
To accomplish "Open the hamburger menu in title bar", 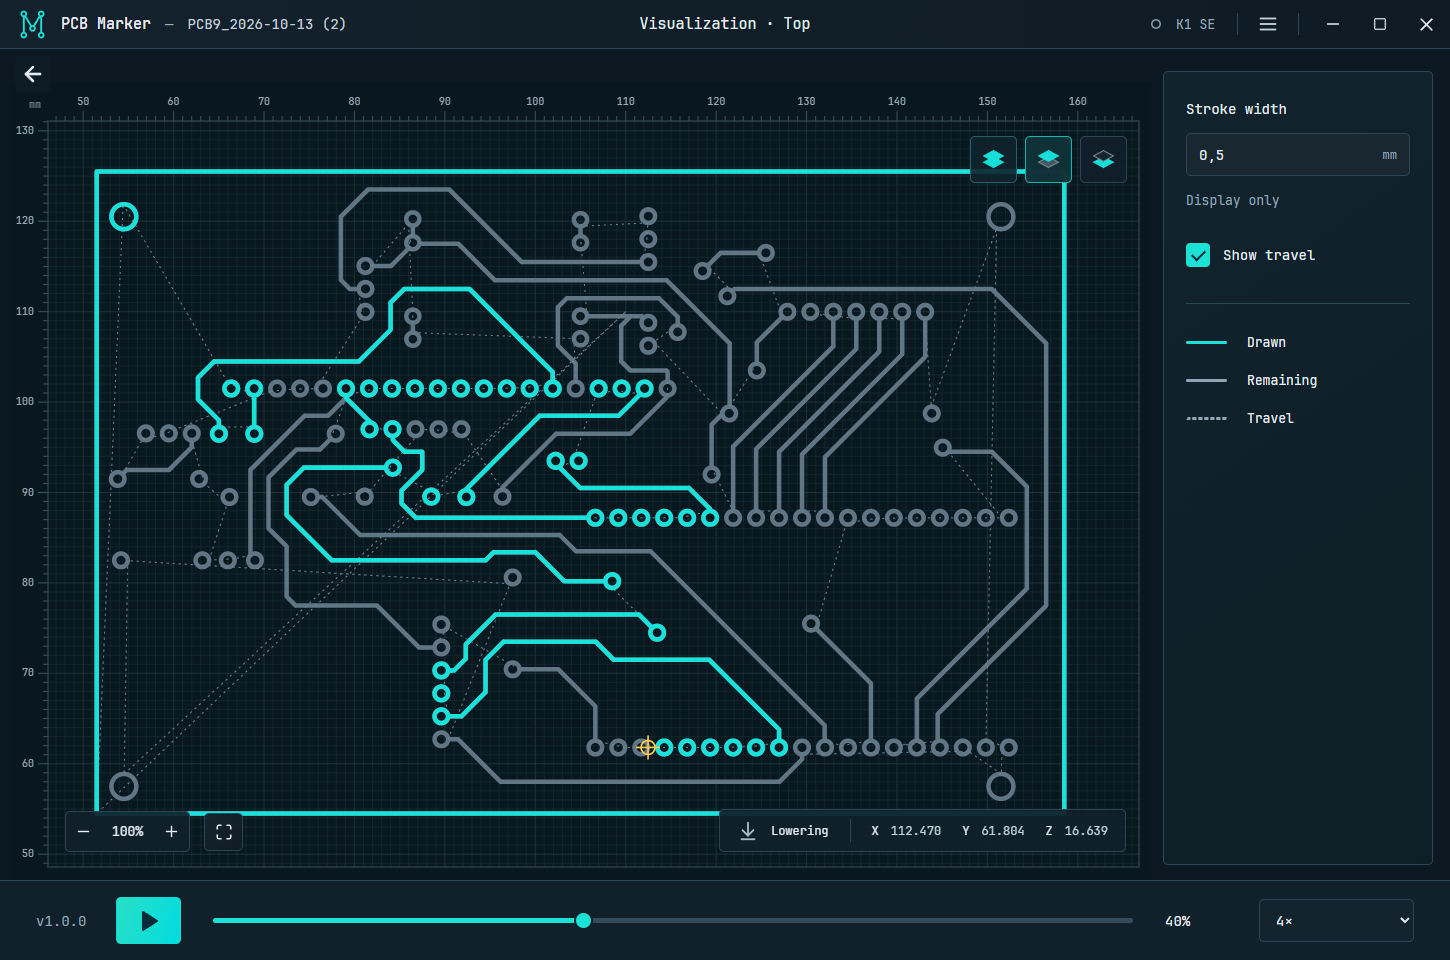I will pyautogui.click(x=1268, y=24).
